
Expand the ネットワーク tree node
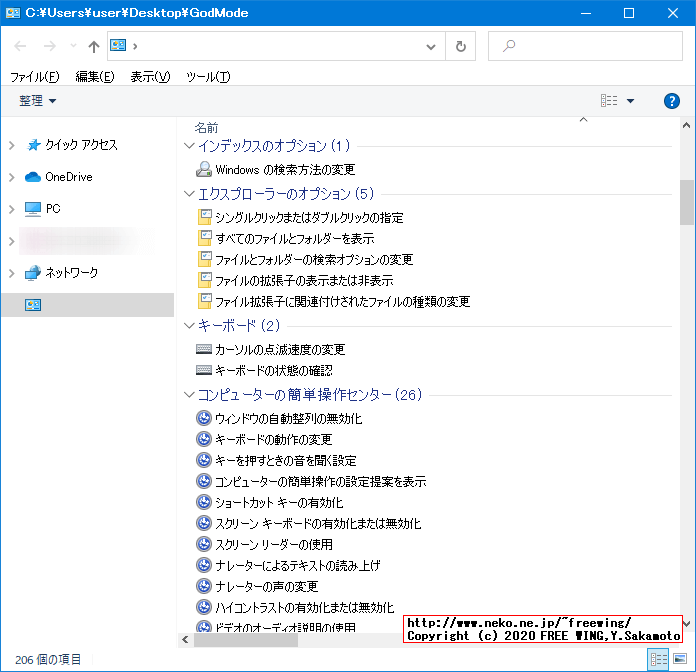tap(12, 273)
